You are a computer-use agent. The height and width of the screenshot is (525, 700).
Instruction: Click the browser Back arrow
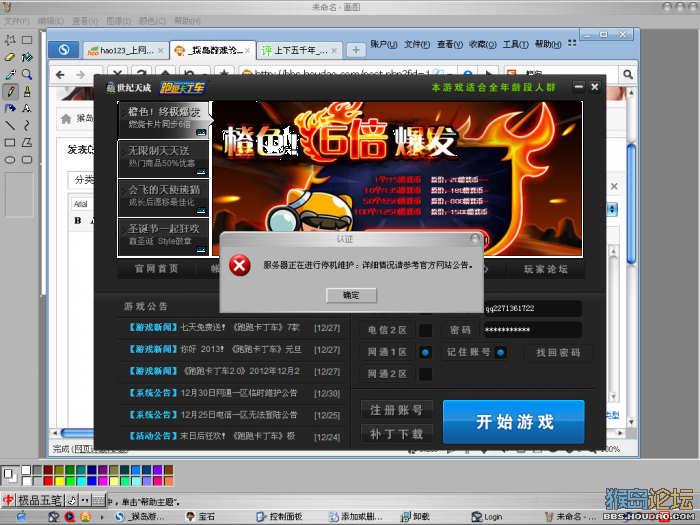click(60, 75)
